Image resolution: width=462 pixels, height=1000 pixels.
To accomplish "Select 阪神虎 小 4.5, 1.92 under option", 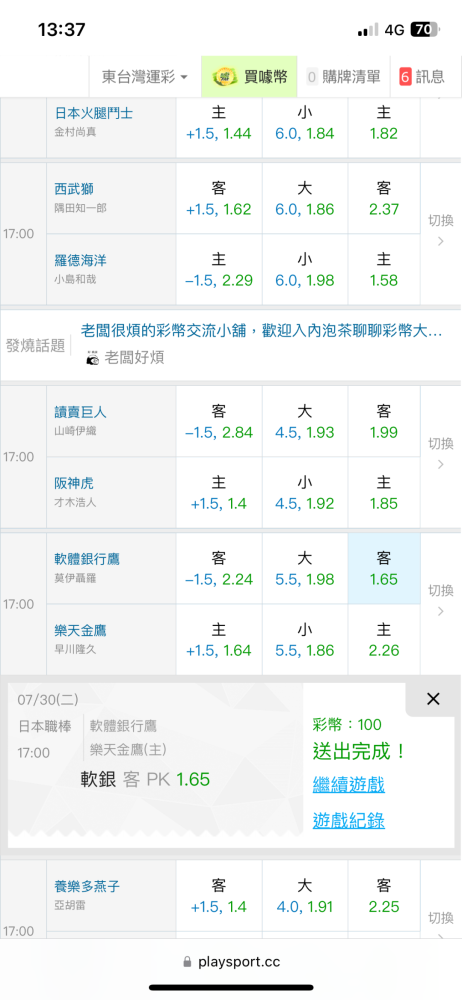I will 305,492.
